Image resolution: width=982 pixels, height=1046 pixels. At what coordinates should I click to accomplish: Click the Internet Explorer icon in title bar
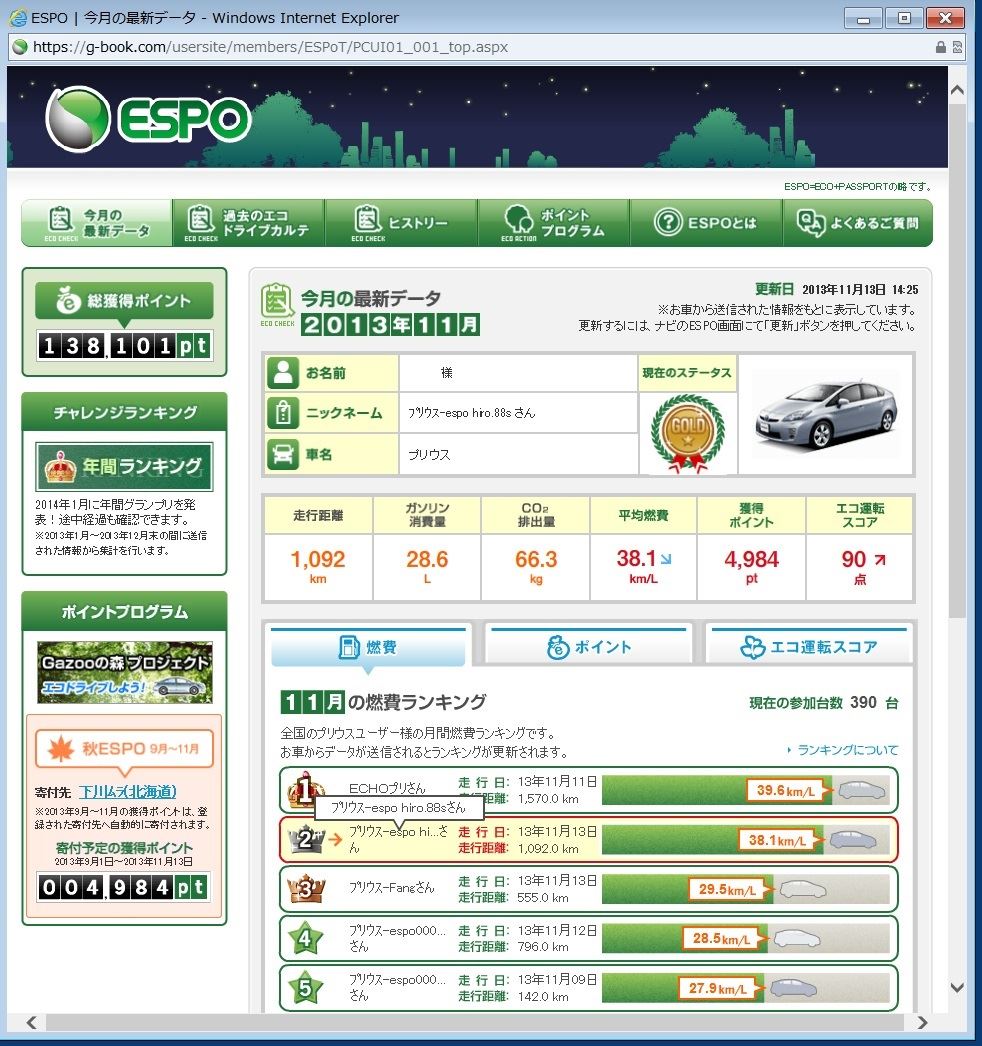click(x=18, y=17)
